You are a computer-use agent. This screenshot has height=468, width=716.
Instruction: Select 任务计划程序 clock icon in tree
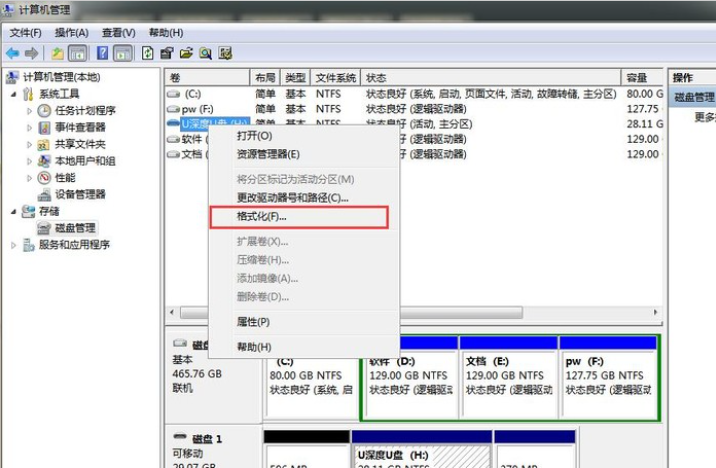coord(44,110)
